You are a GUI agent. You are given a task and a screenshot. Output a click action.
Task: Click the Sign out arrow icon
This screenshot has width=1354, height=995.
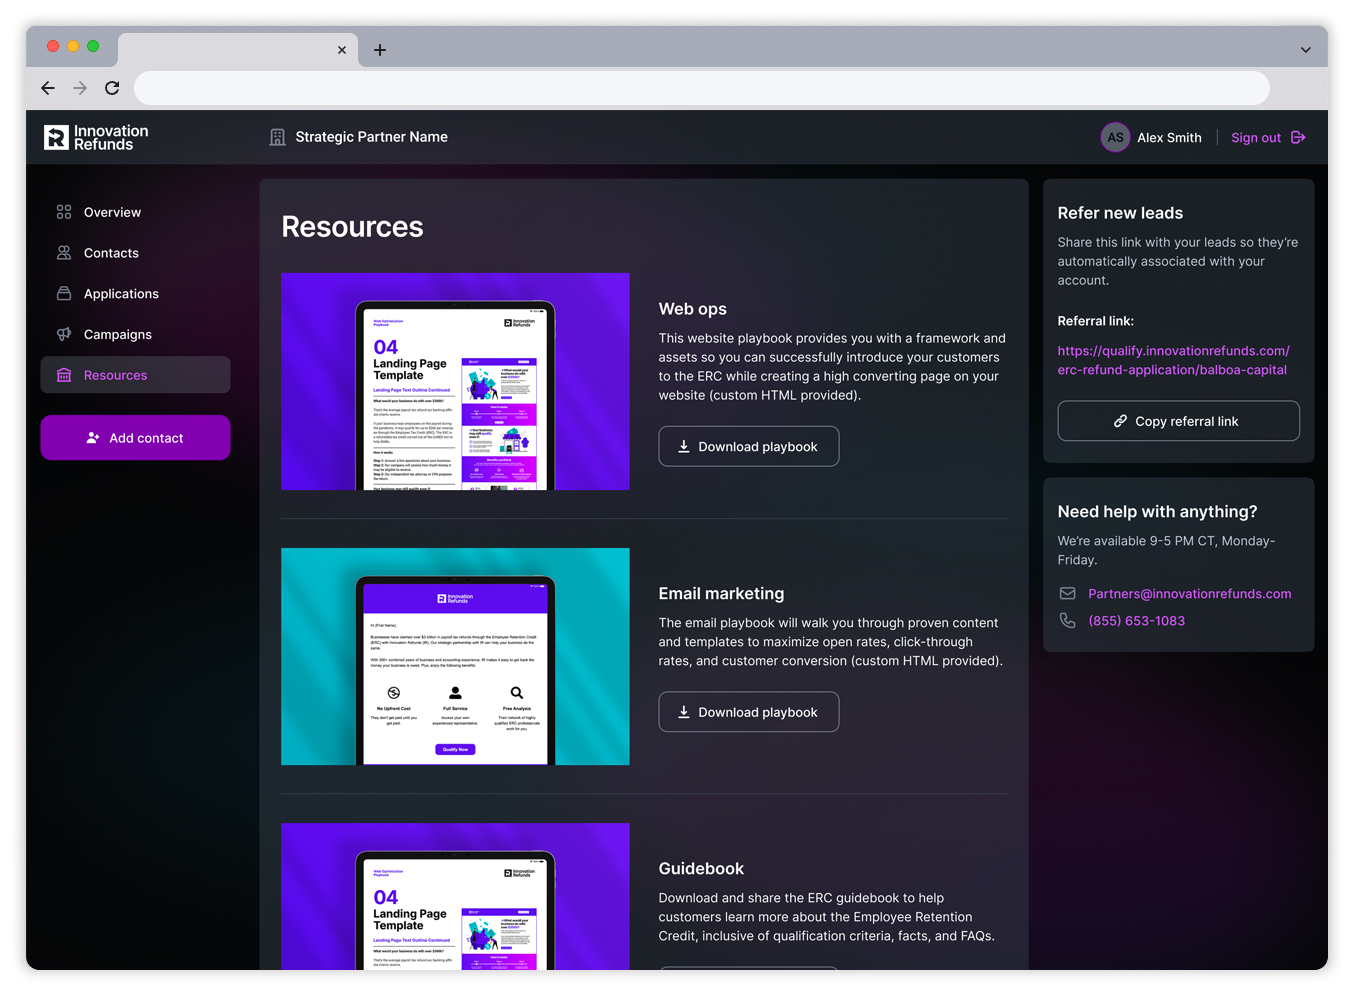coord(1298,138)
